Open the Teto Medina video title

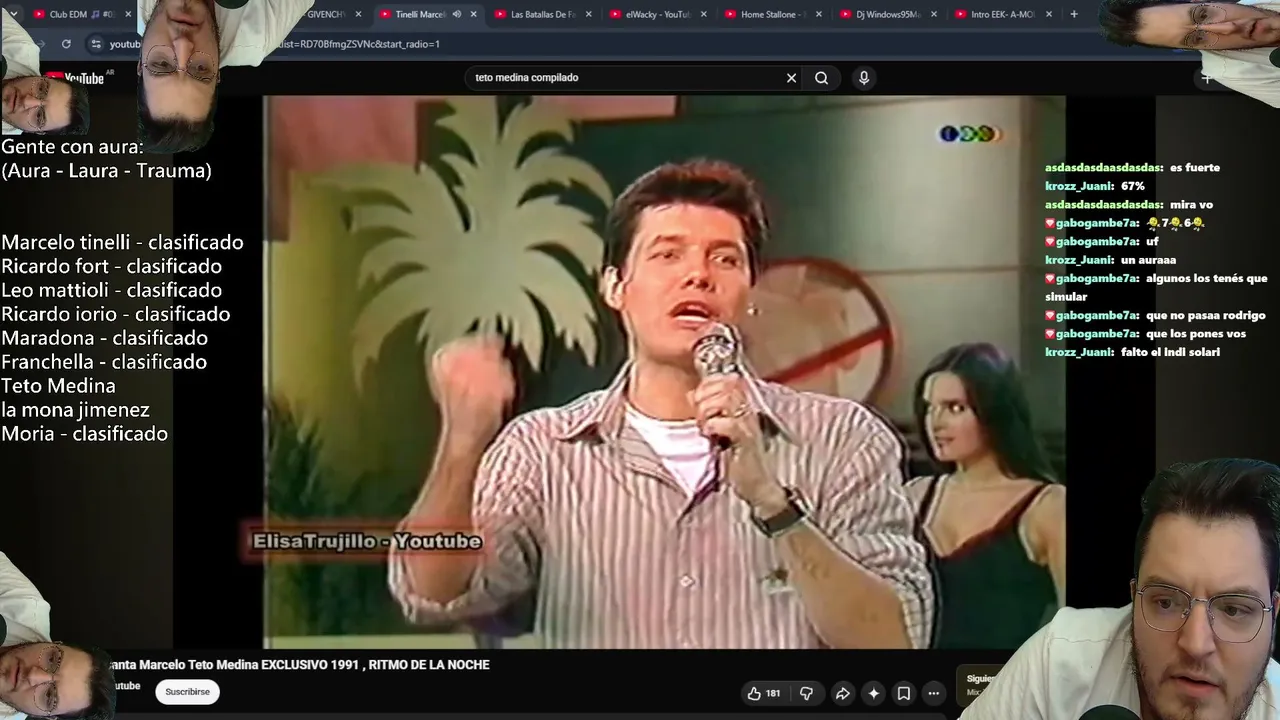(x=298, y=665)
